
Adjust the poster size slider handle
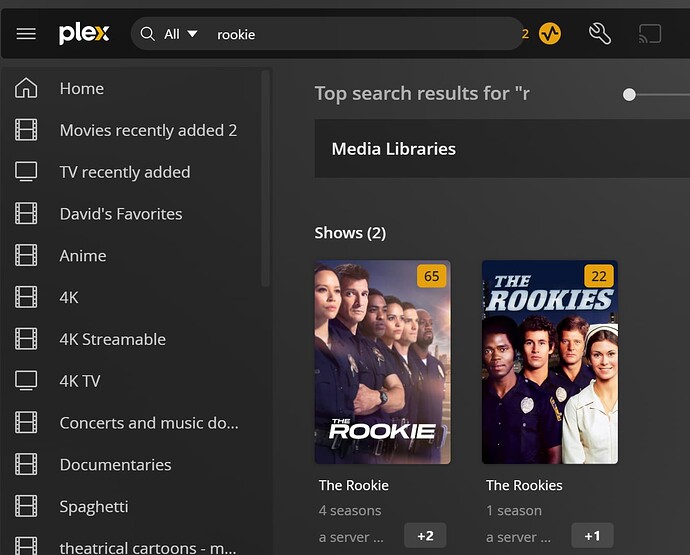(629, 95)
